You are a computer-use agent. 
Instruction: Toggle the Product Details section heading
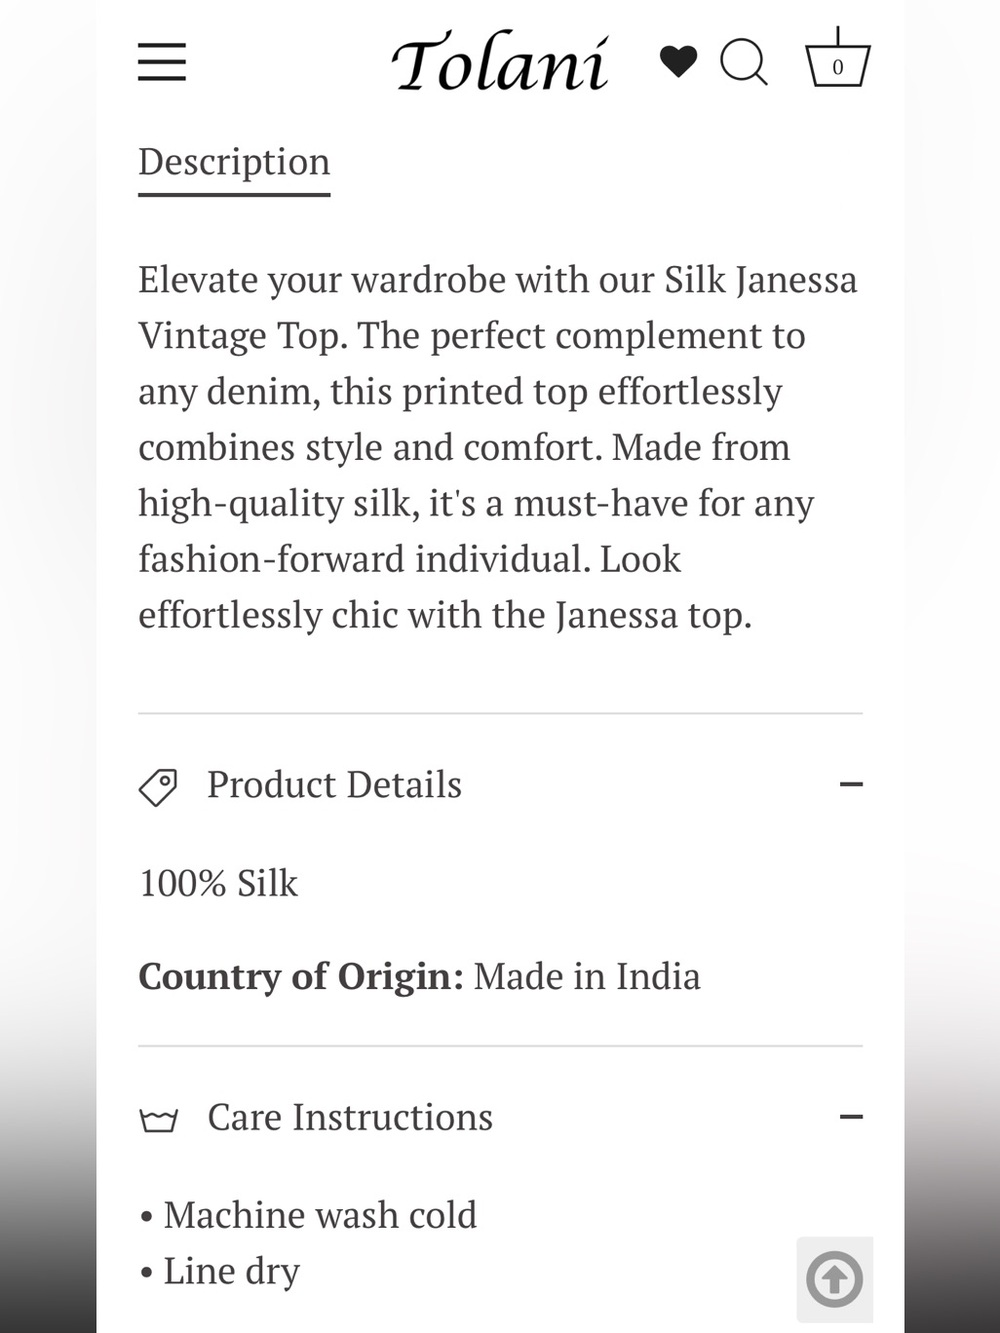[334, 785]
